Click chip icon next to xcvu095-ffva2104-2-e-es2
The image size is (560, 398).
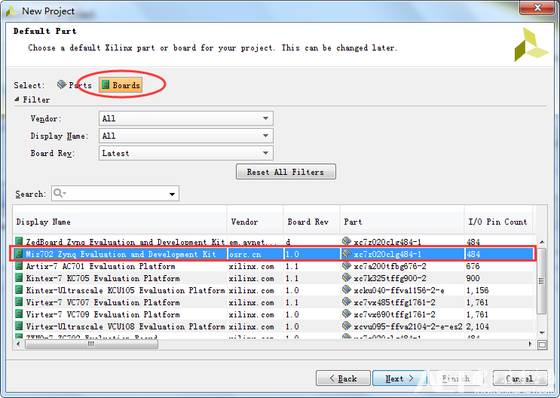[x=346, y=326]
